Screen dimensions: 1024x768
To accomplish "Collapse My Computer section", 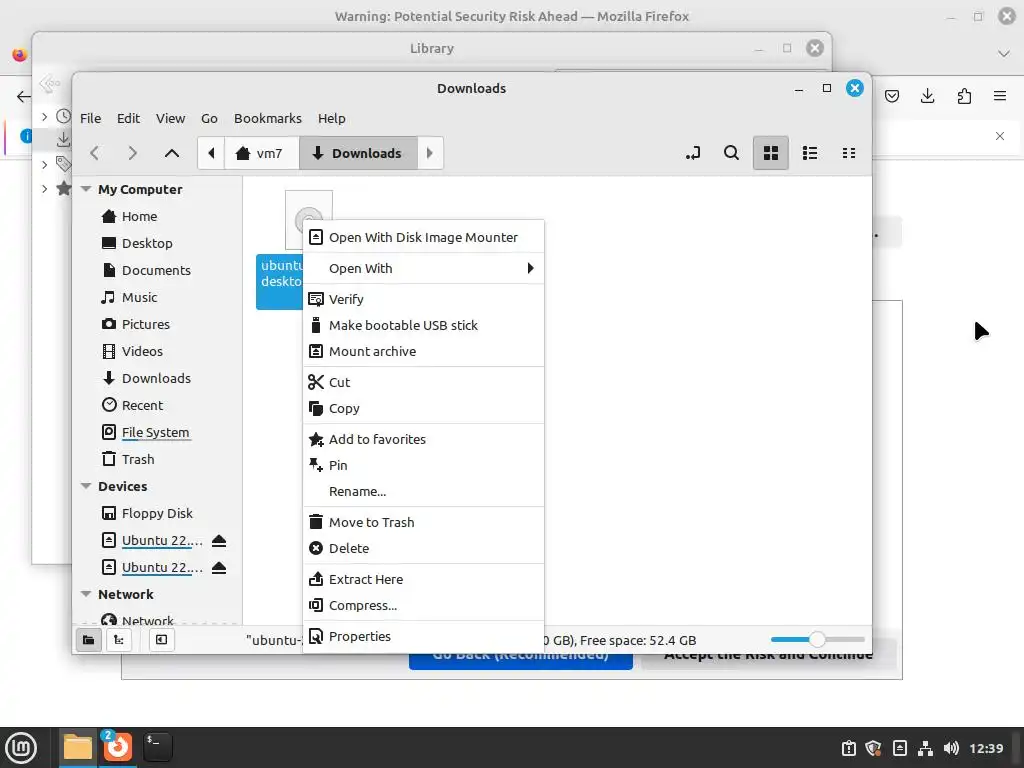I will click(x=86, y=189).
